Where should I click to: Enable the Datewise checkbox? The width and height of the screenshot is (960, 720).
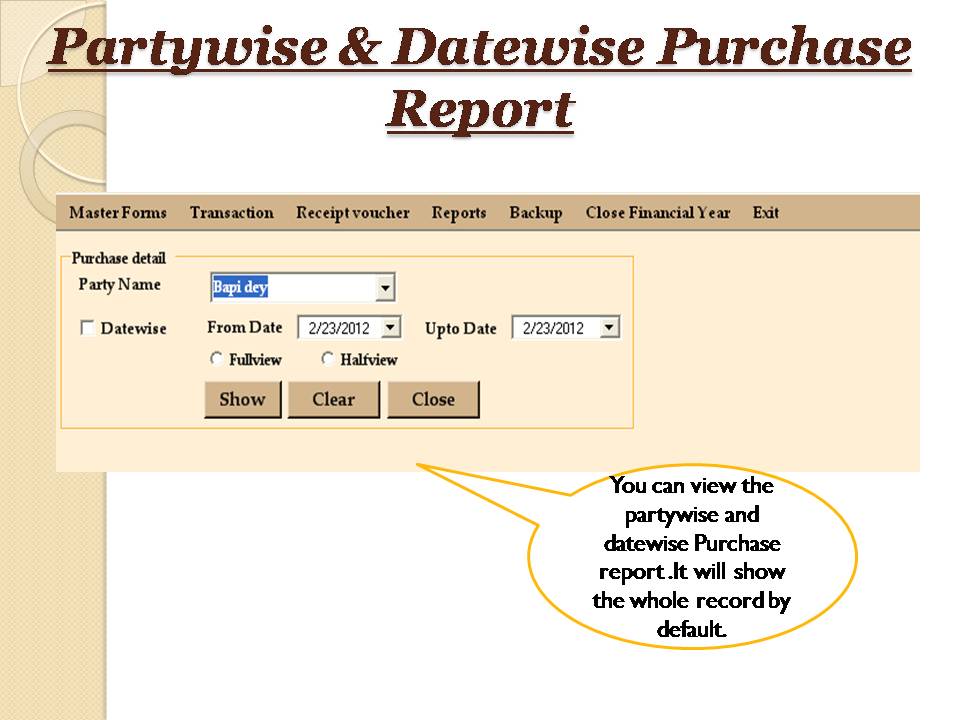pyautogui.click(x=88, y=328)
